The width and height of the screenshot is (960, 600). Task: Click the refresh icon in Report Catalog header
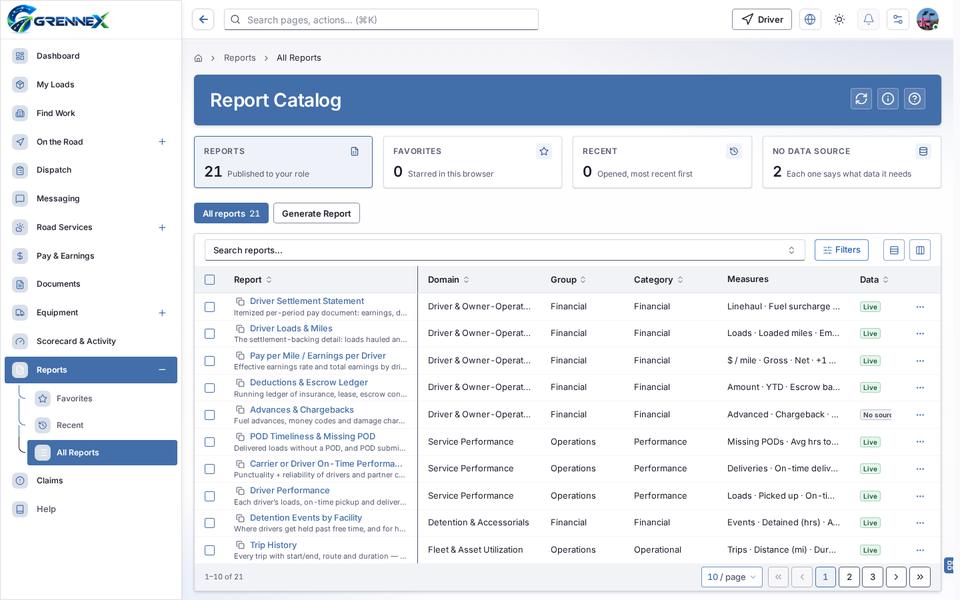(861, 99)
